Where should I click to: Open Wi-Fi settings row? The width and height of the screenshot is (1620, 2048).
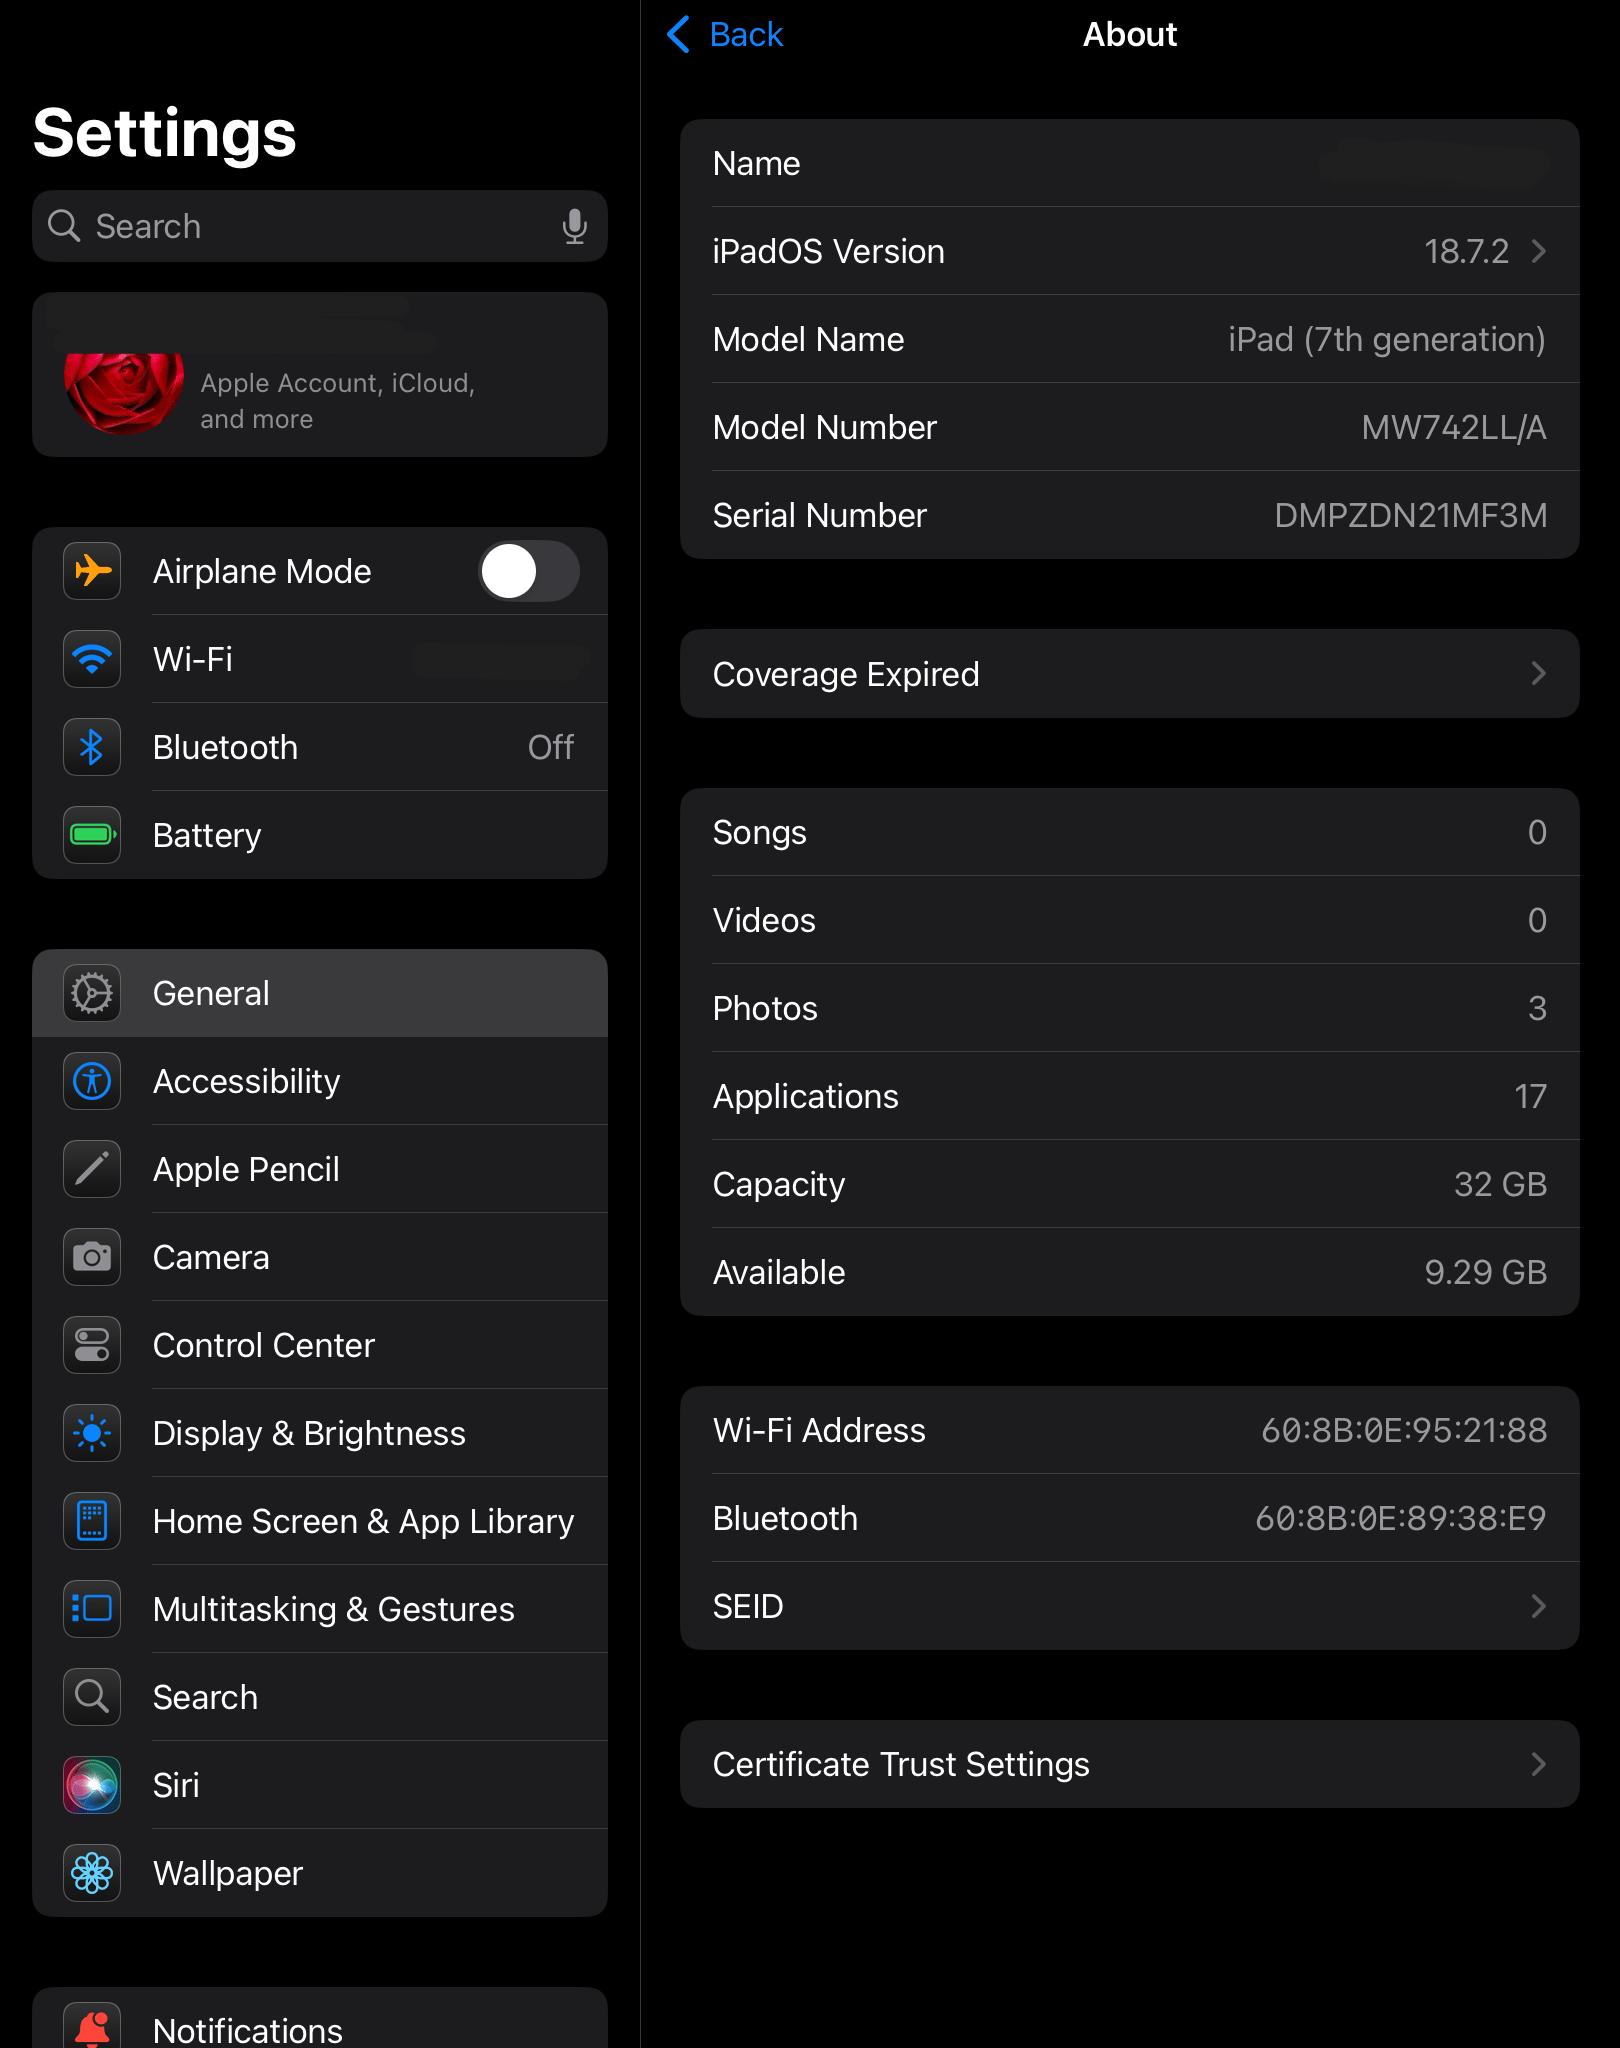point(320,659)
